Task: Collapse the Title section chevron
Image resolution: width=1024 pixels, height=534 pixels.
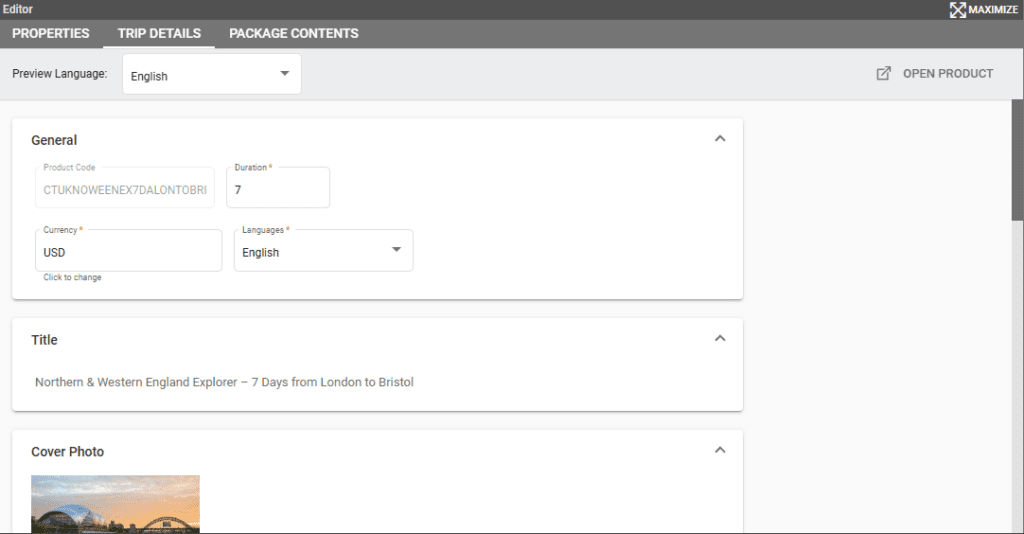Action: coord(719,339)
